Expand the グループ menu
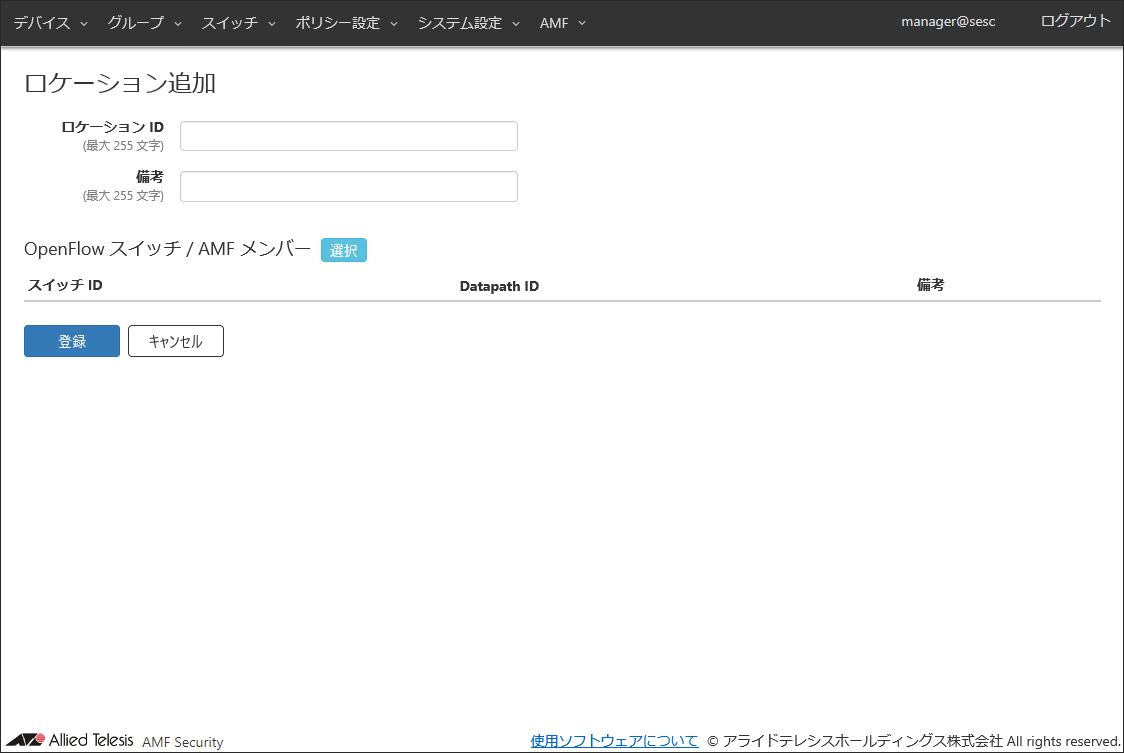 point(144,23)
